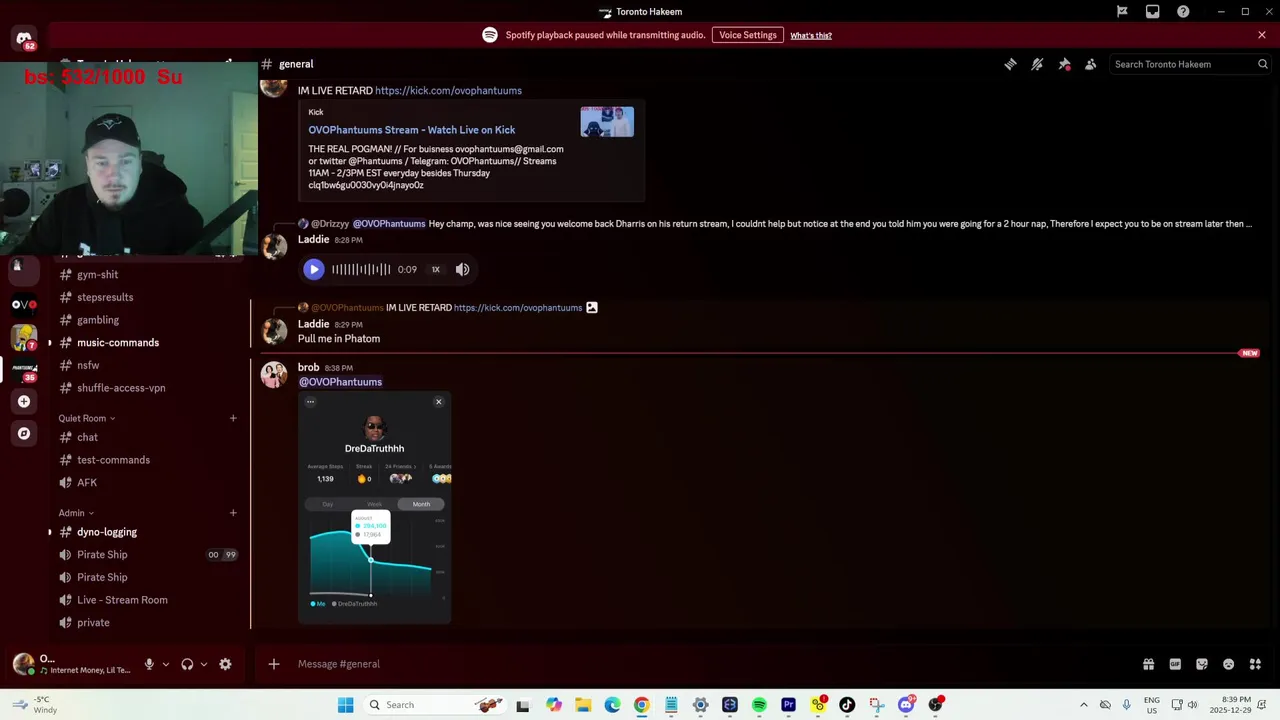The height and width of the screenshot is (720, 1280).
Task: Open the Kick stream preview thumbnail
Action: pyautogui.click(x=607, y=122)
